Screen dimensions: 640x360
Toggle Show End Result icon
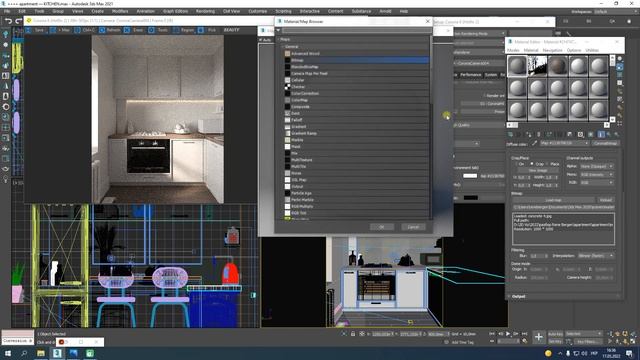601,134
